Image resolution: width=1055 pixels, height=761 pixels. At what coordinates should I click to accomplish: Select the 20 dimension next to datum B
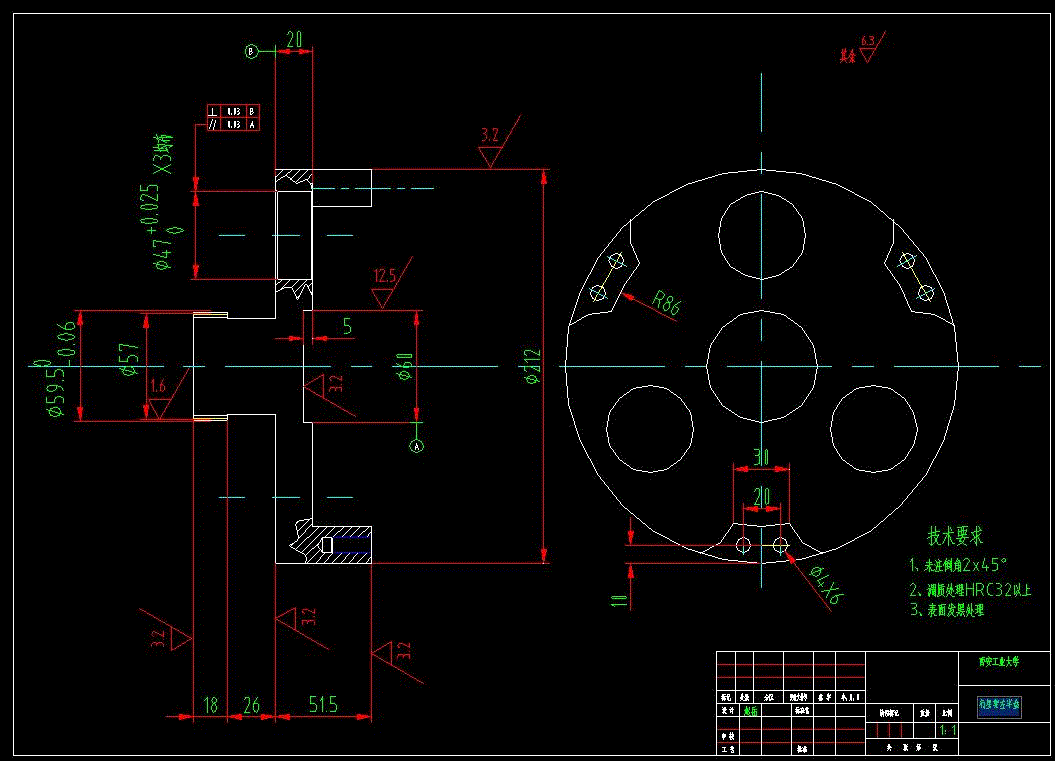[294, 40]
